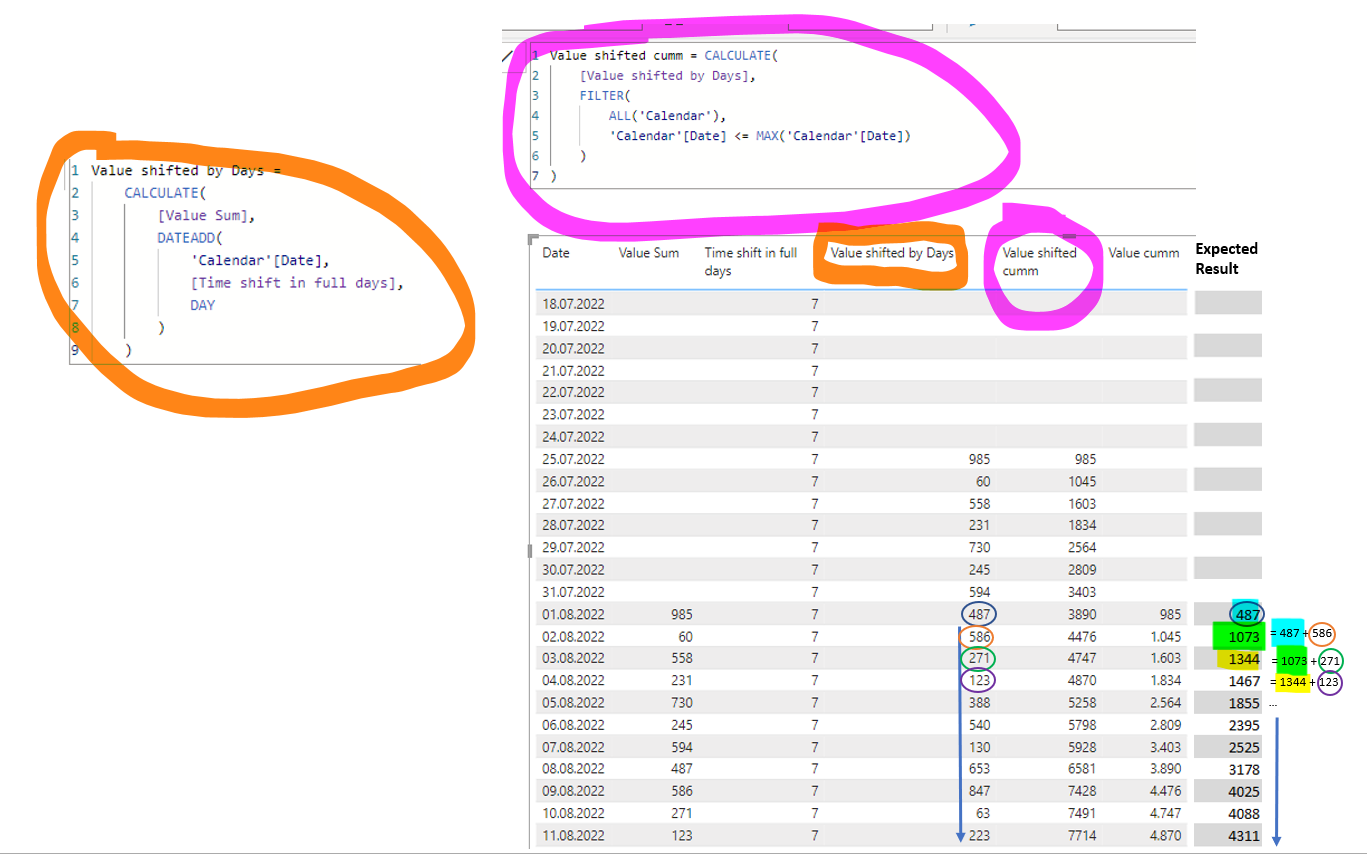Click Value shifted by Days 558 in 27.07.2022 row
The image size is (1367, 855).
coord(979,504)
